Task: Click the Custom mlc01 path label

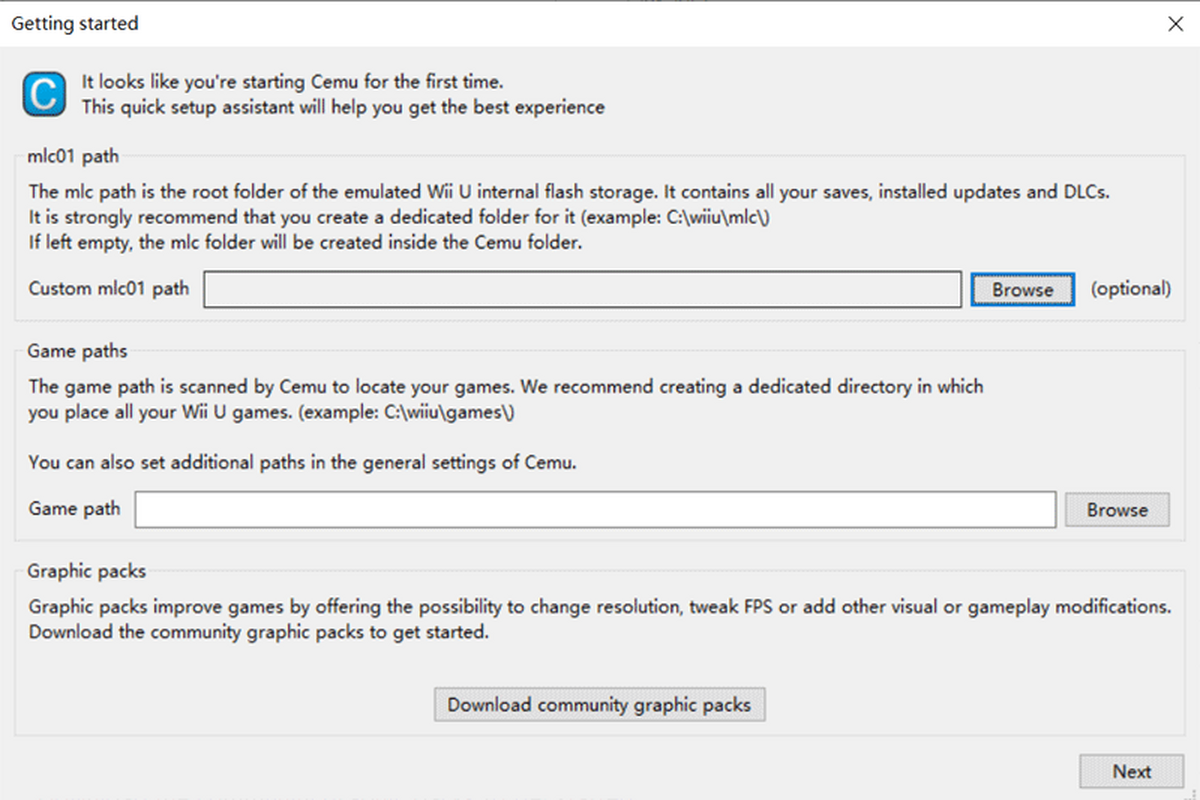Action: pos(108,288)
